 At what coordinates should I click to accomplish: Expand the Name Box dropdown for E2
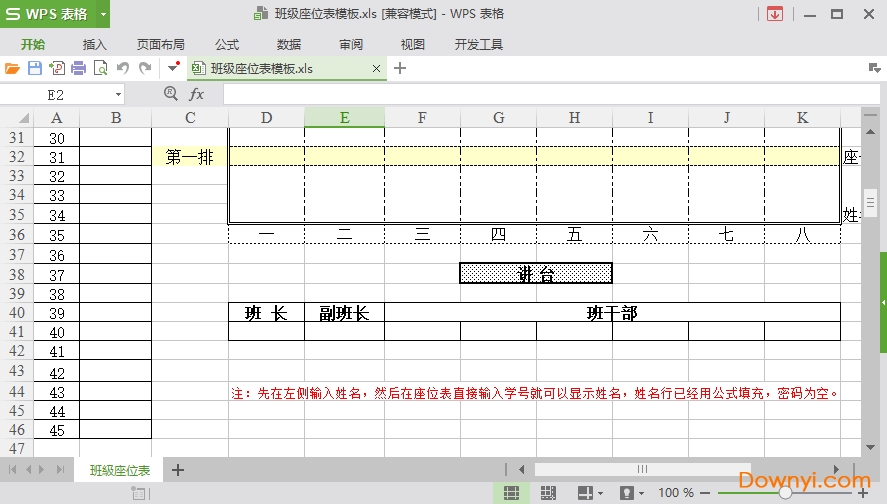pyautogui.click(x=118, y=94)
